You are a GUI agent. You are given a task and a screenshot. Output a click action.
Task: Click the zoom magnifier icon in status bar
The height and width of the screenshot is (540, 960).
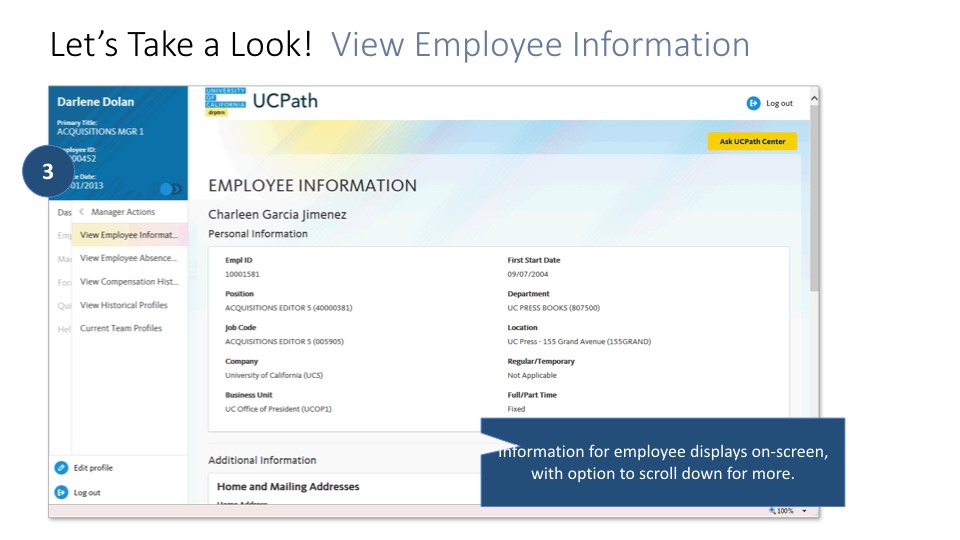tap(773, 511)
